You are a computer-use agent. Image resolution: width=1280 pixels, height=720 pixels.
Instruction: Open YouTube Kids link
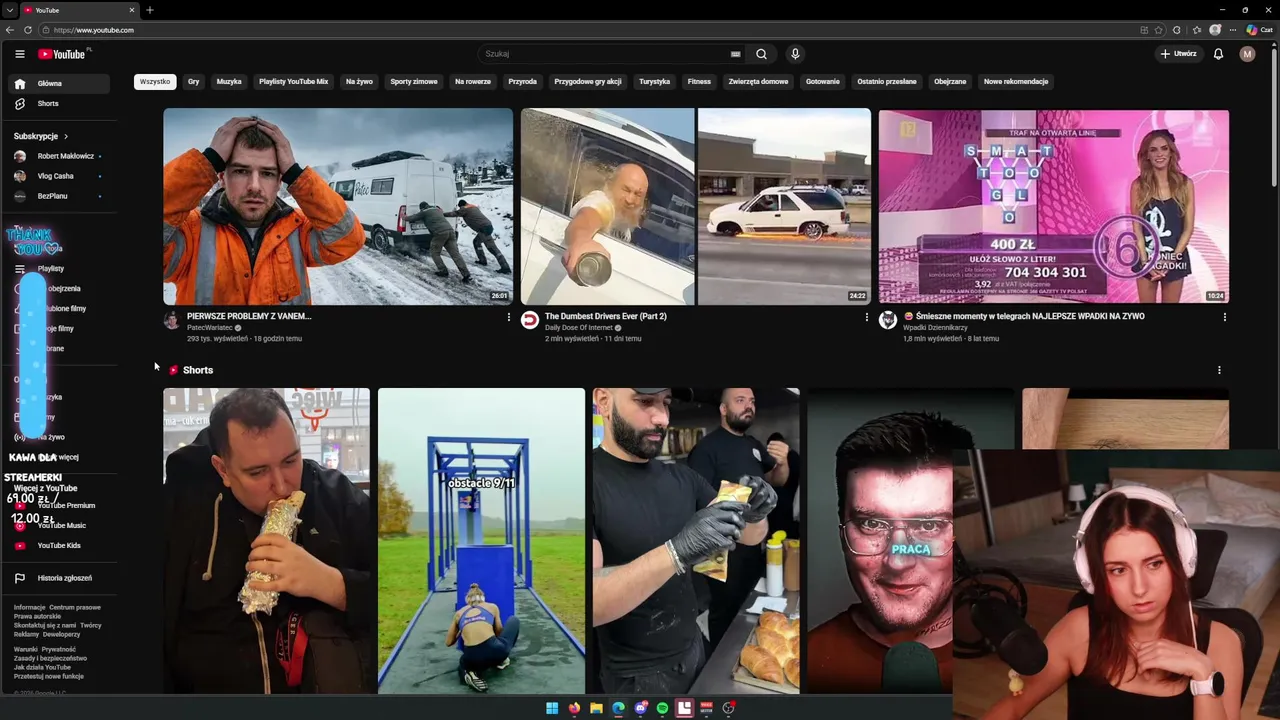(60, 546)
